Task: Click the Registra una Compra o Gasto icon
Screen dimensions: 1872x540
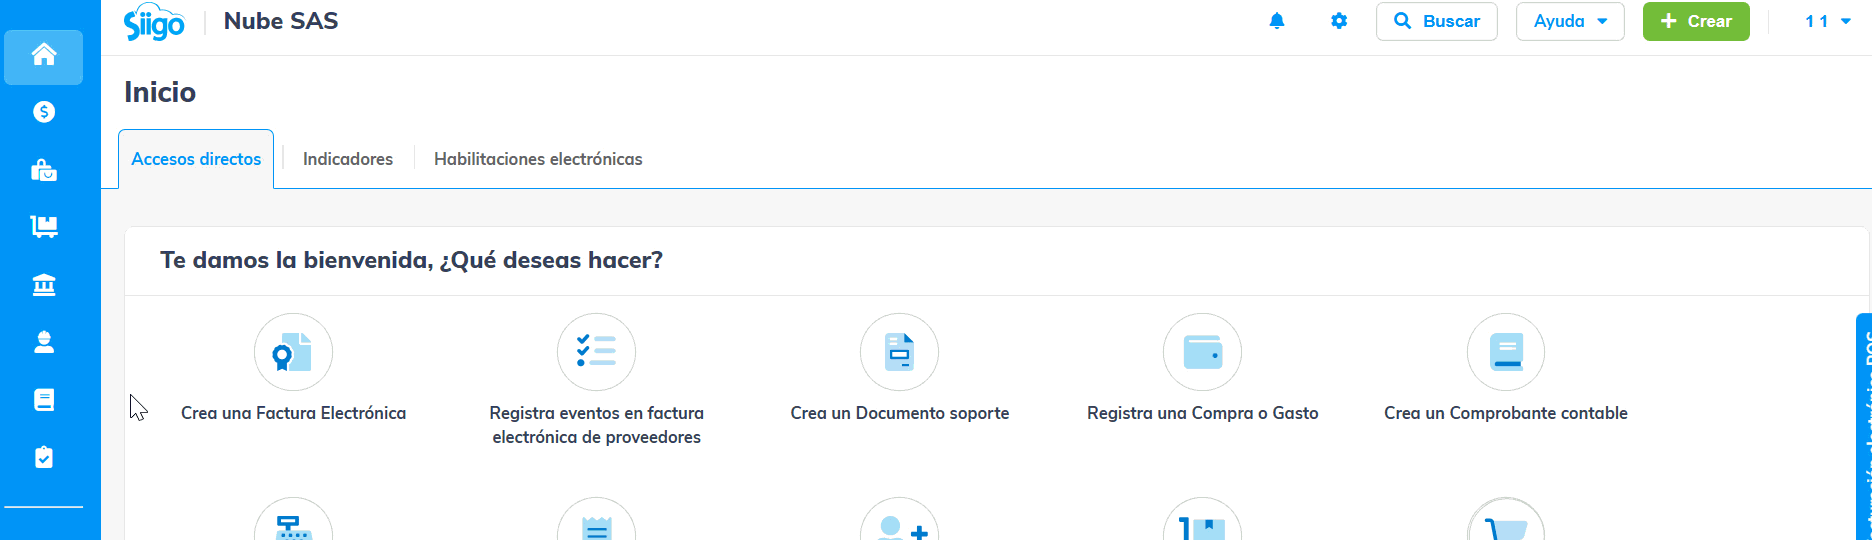Action: (1202, 353)
